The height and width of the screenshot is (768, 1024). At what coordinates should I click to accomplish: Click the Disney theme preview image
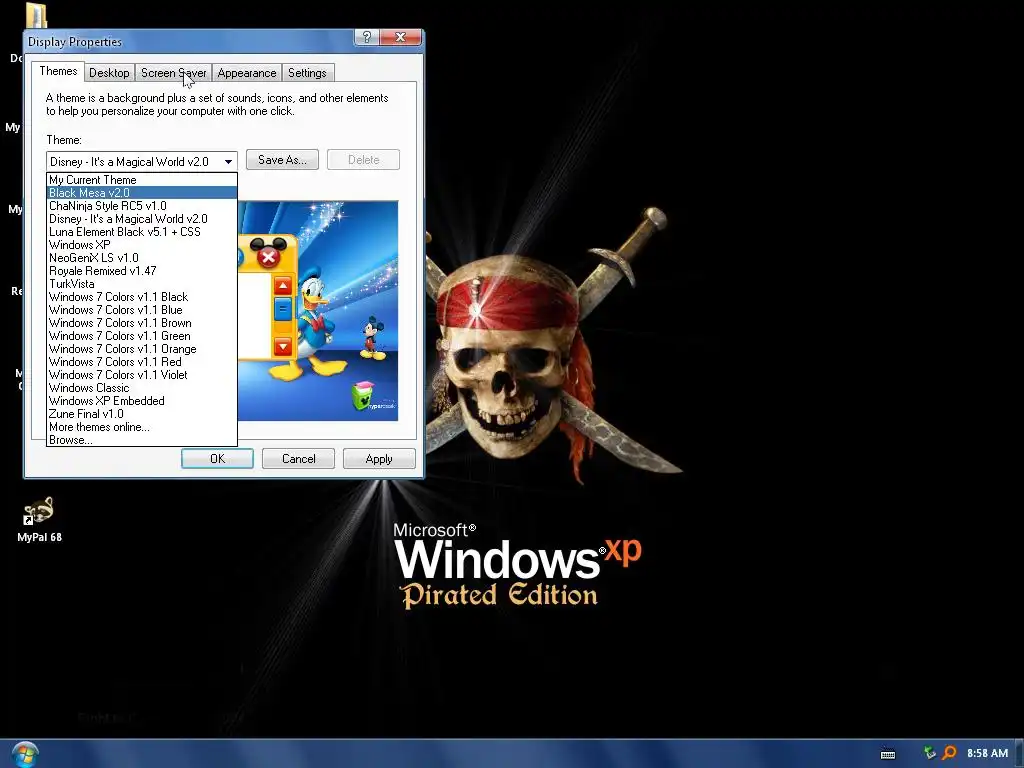[318, 311]
